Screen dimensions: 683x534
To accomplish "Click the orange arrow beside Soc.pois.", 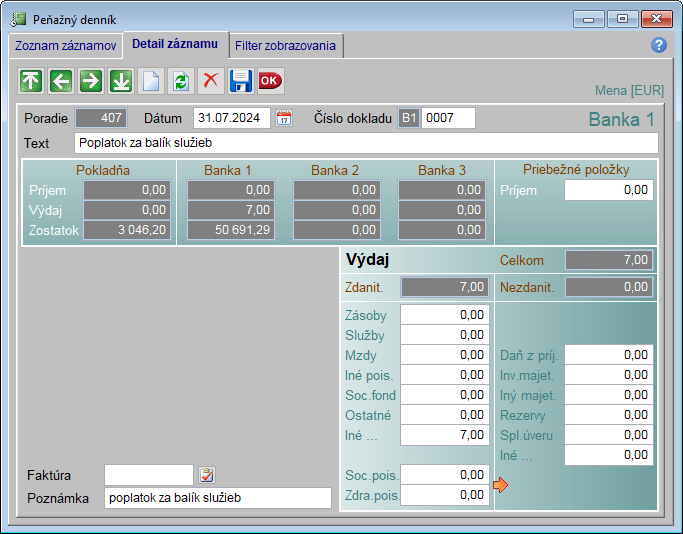I will coord(500,484).
